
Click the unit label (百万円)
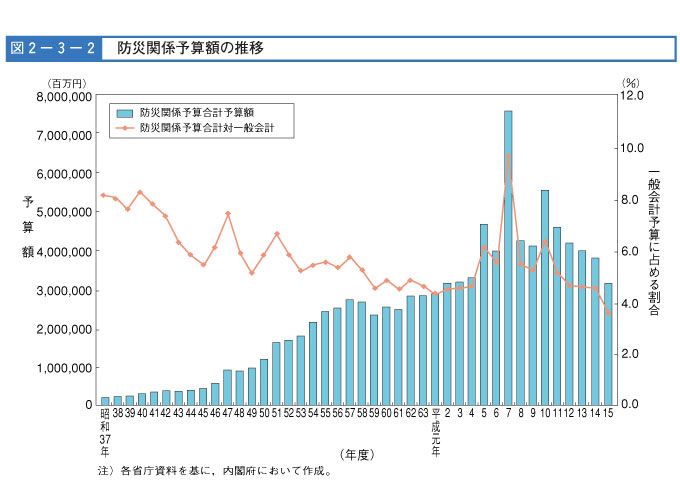[x=66, y=83]
